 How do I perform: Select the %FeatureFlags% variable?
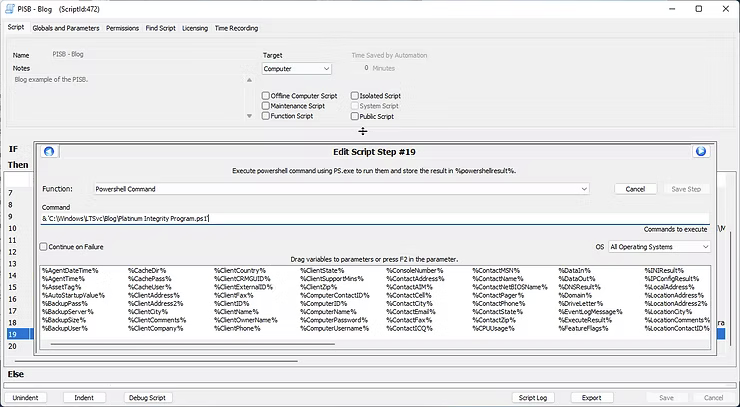tap(583, 328)
